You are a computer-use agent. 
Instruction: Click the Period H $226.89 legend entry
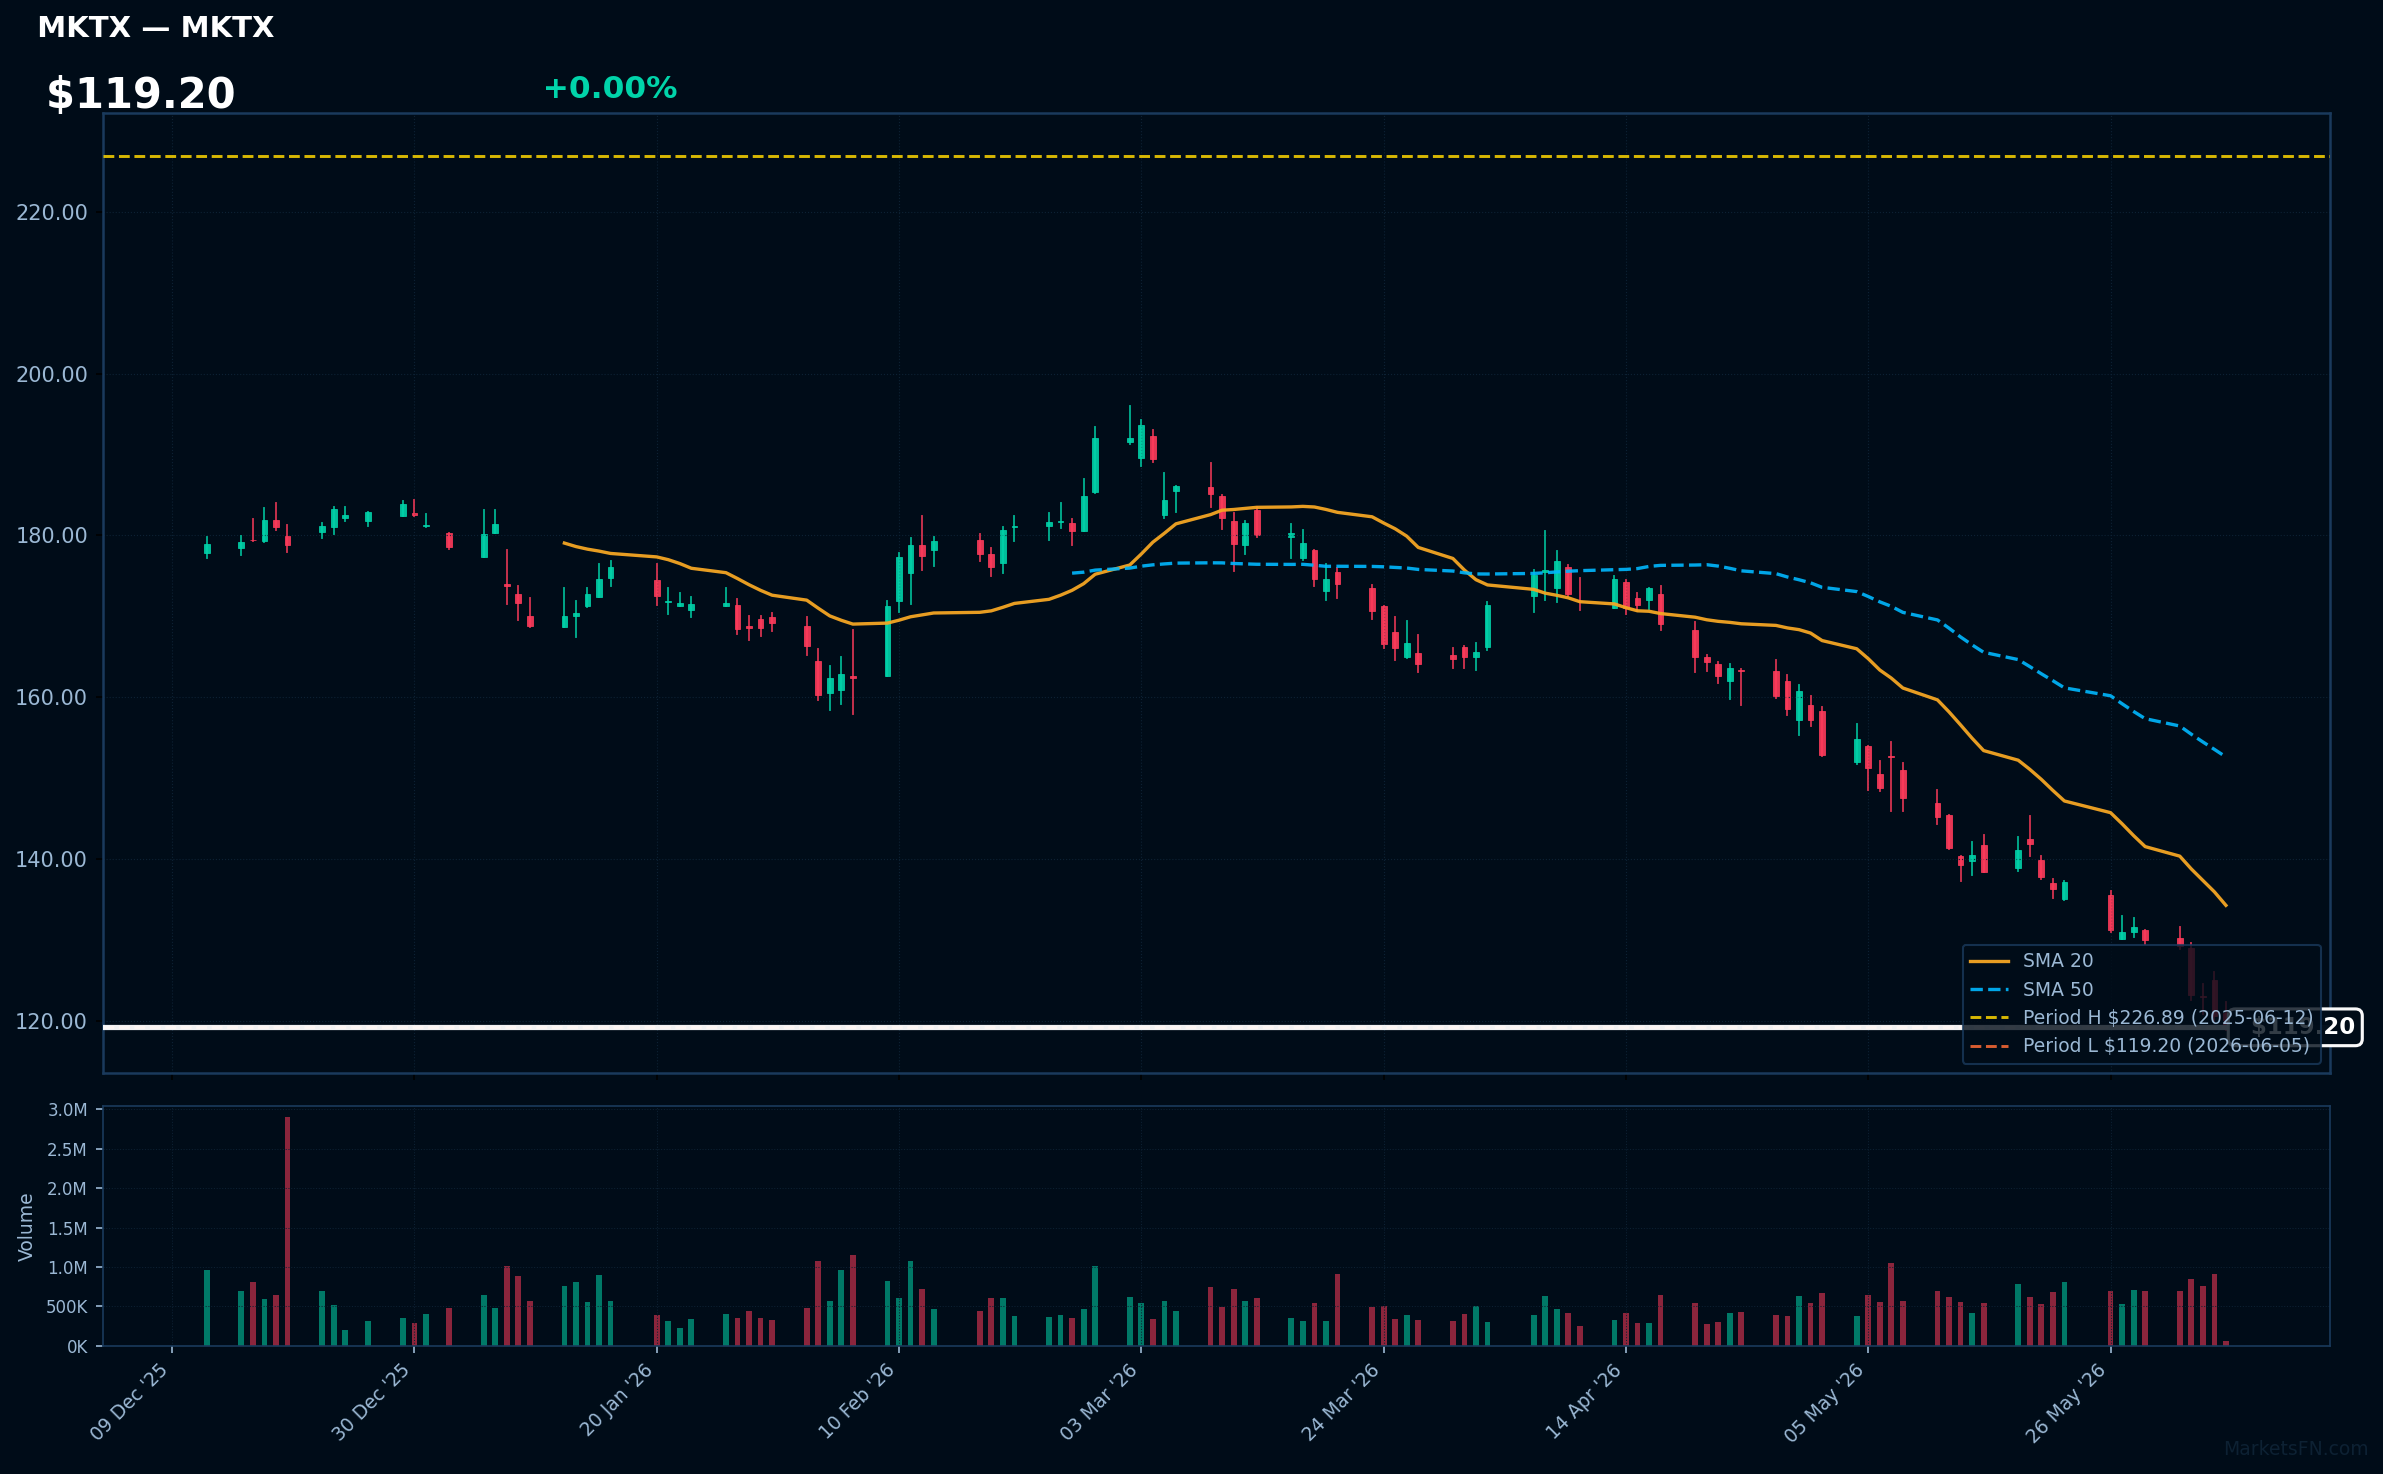click(2168, 1017)
